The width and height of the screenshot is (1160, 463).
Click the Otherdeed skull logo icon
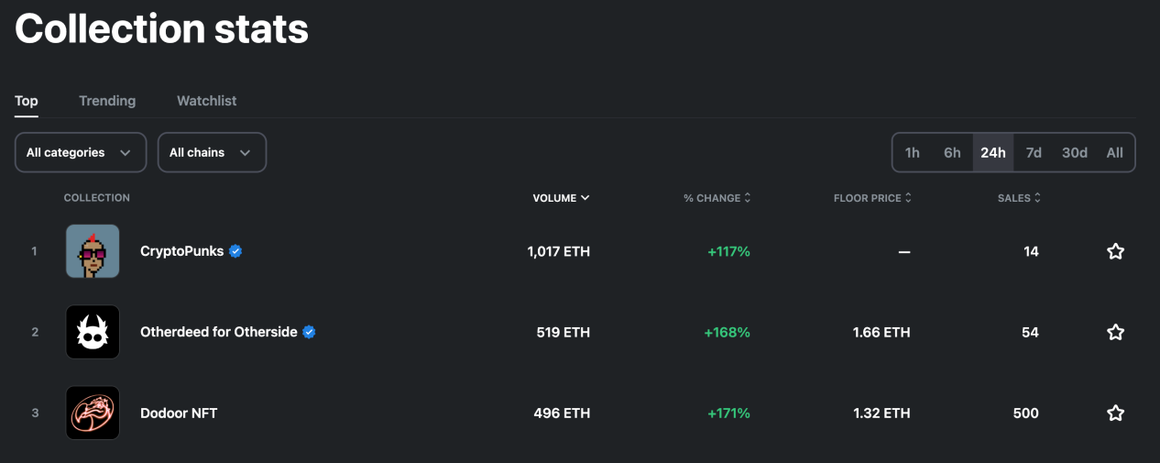click(x=92, y=332)
